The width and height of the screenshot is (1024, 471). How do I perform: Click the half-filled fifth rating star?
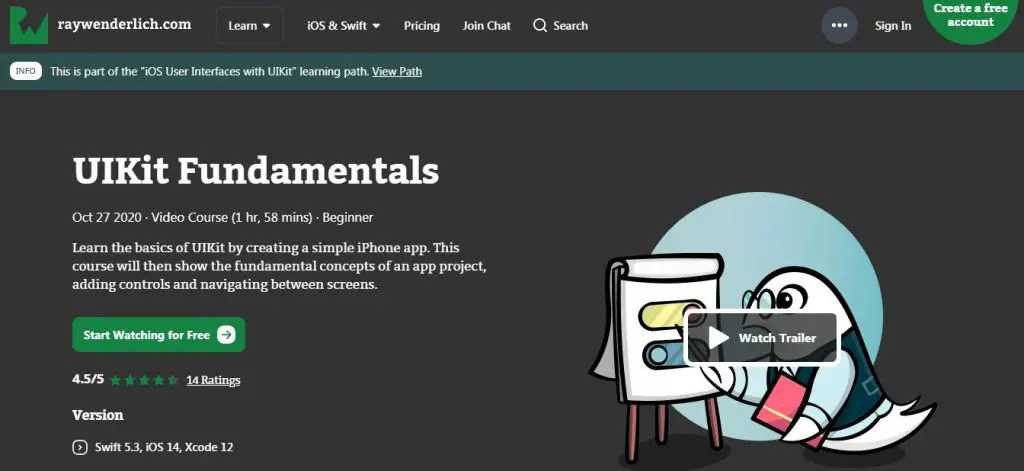[173, 380]
